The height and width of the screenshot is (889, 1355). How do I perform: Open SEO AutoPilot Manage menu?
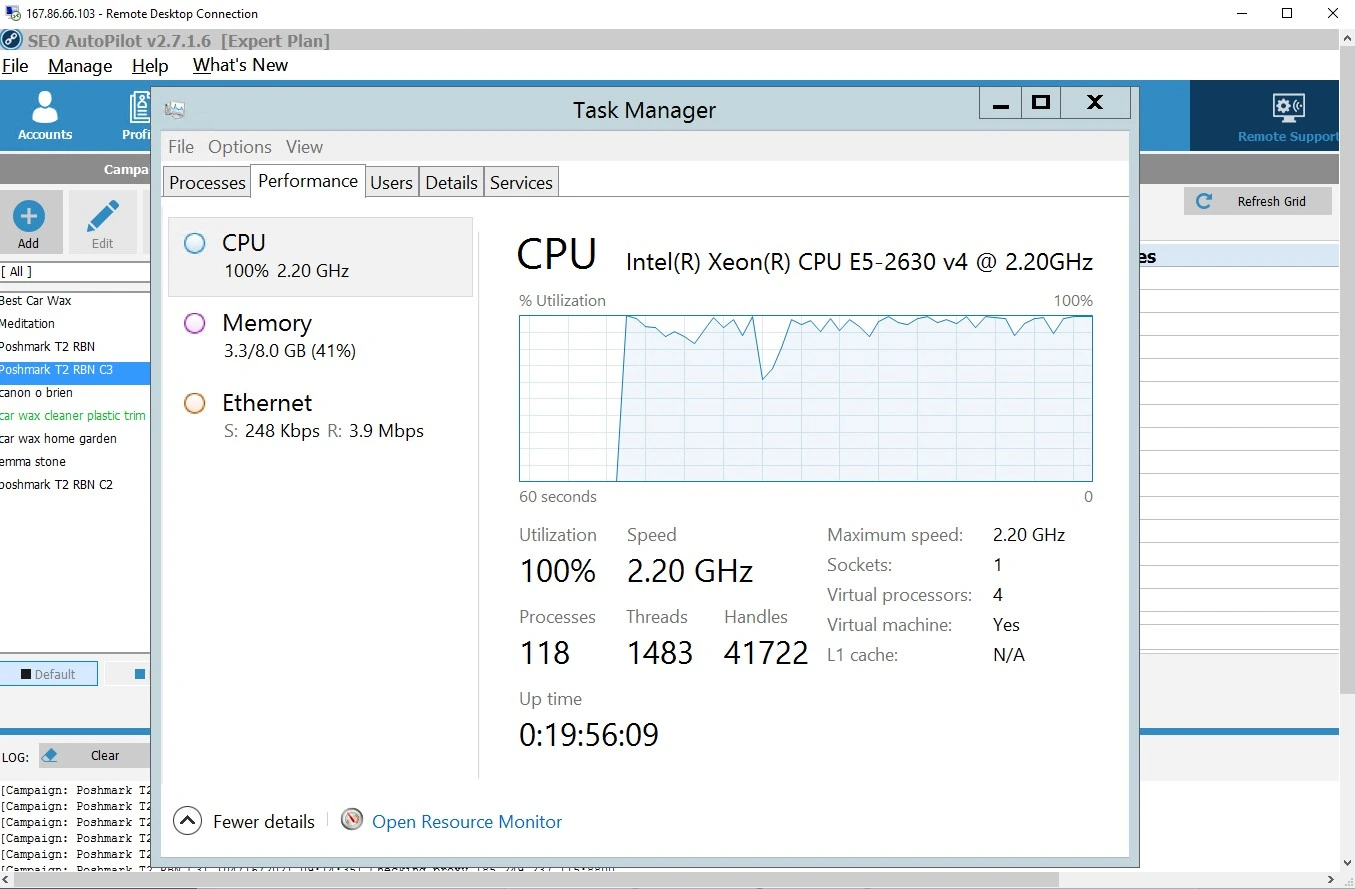coord(80,66)
